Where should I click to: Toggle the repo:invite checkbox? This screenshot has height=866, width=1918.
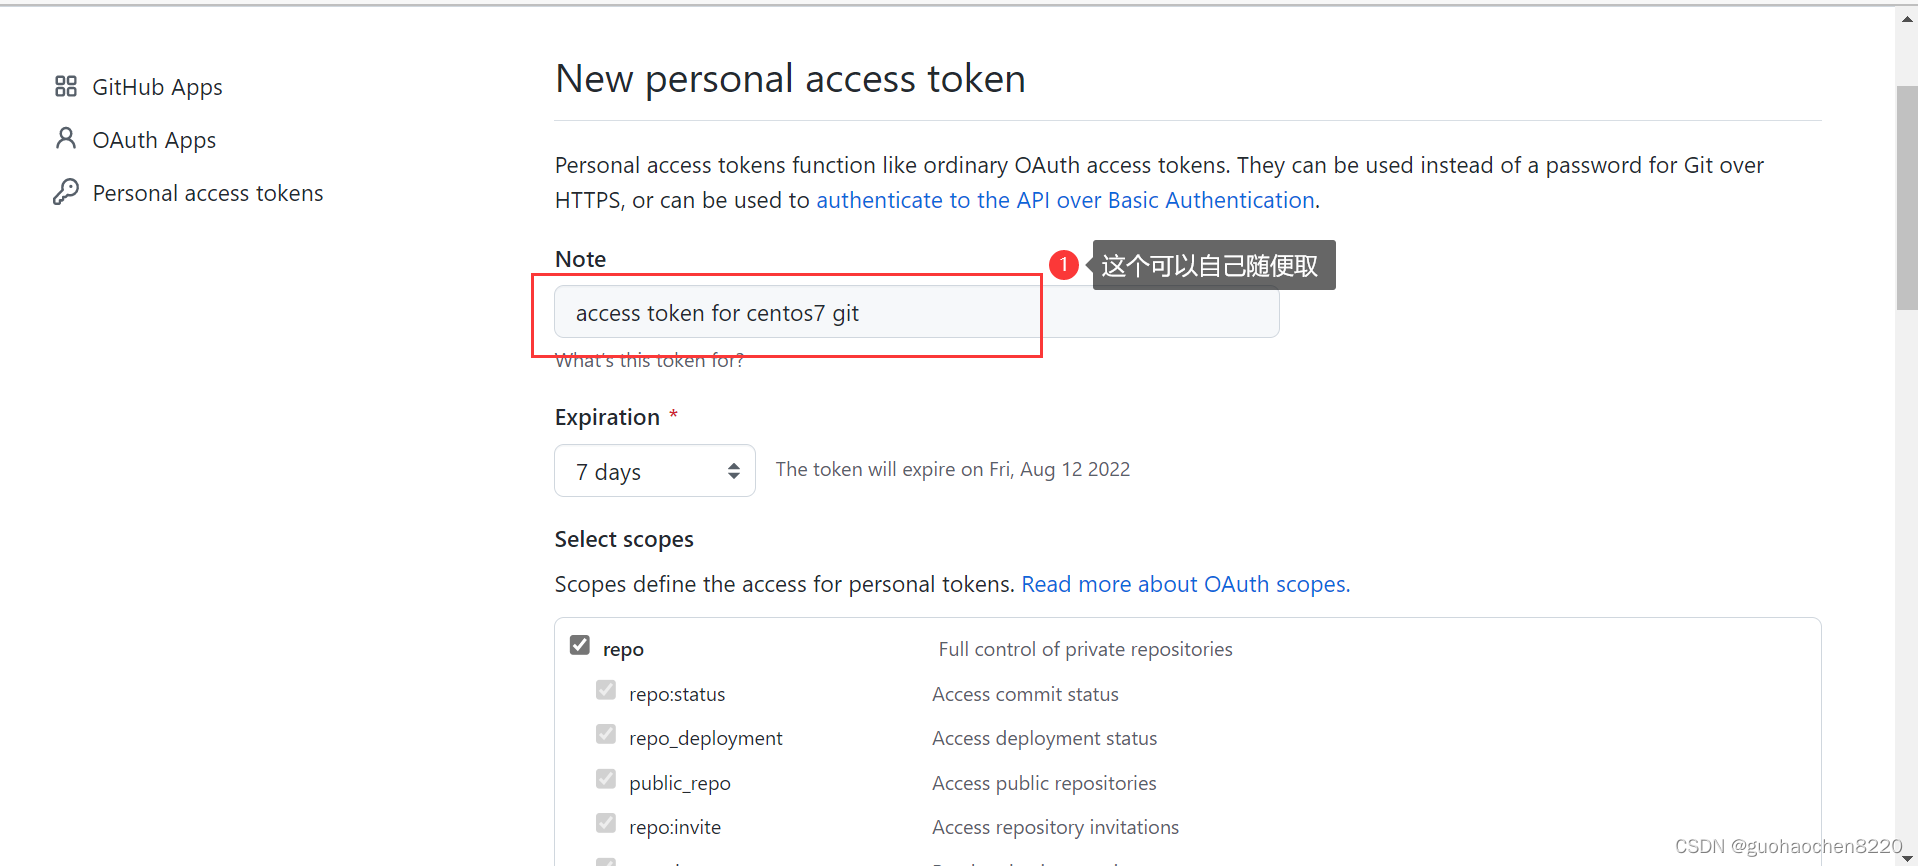606,823
